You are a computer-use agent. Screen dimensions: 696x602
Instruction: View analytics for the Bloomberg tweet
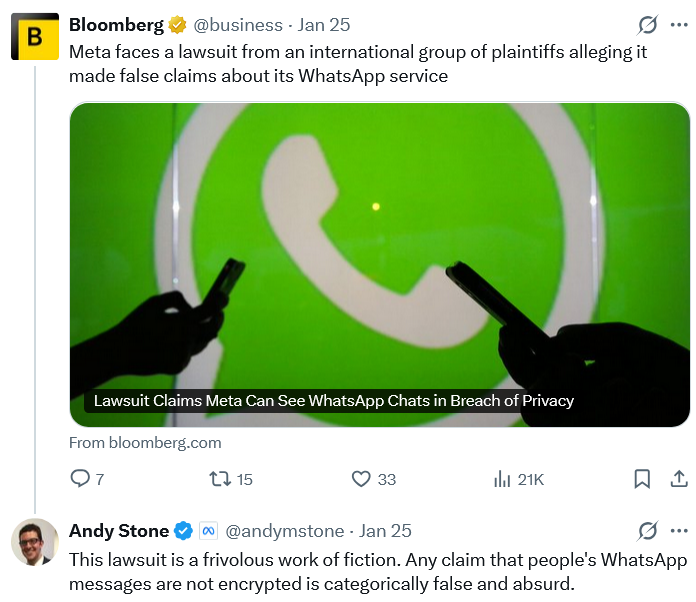(503, 479)
